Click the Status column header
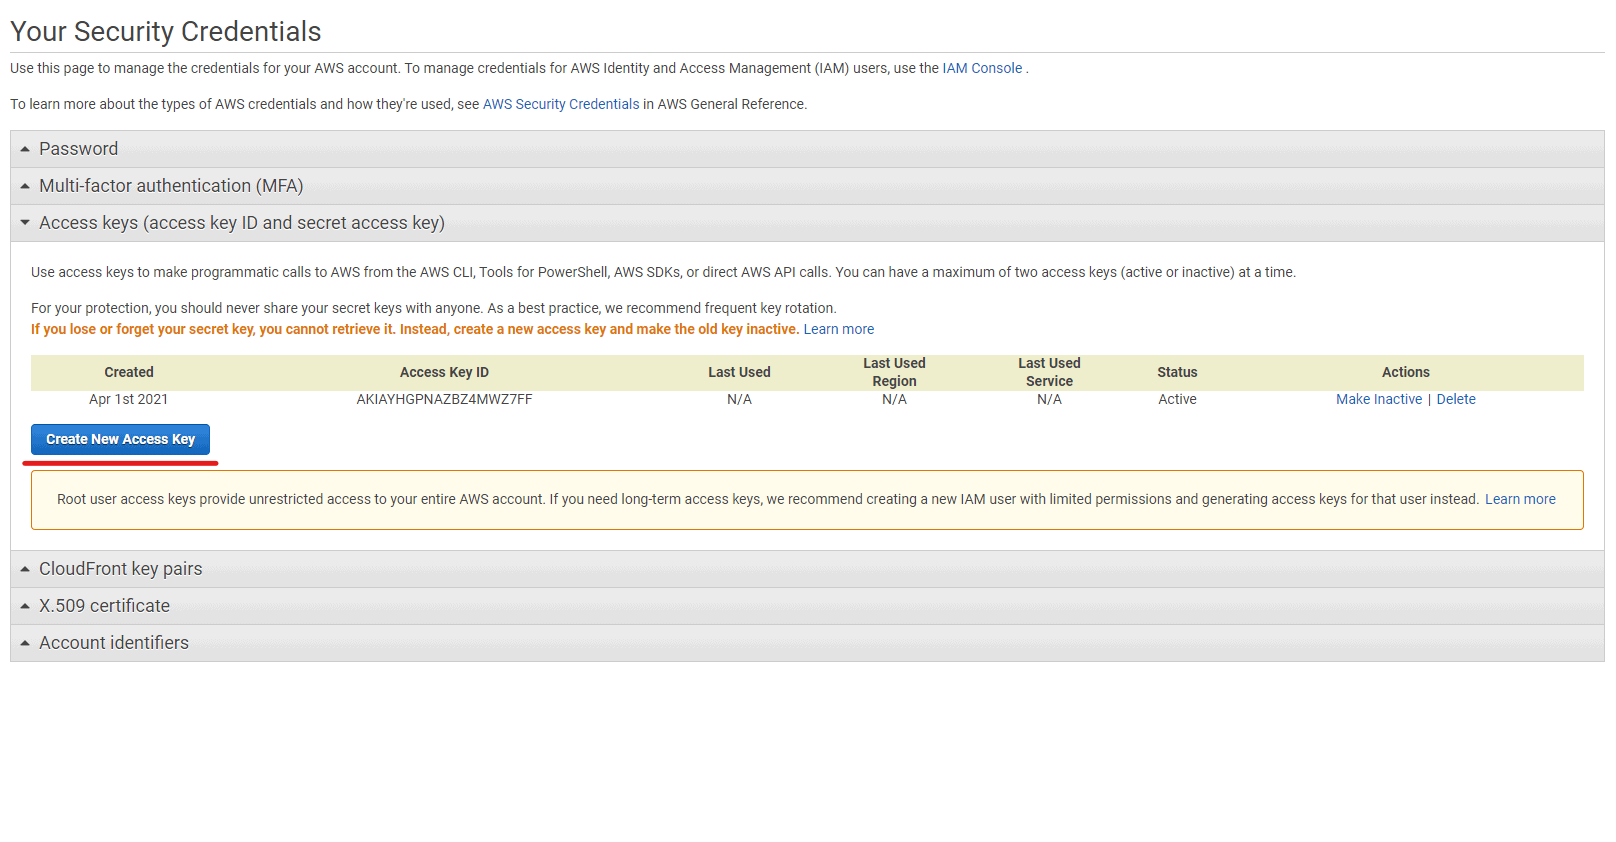This screenshot has width=1616, height=842. tap(1177, 372)
